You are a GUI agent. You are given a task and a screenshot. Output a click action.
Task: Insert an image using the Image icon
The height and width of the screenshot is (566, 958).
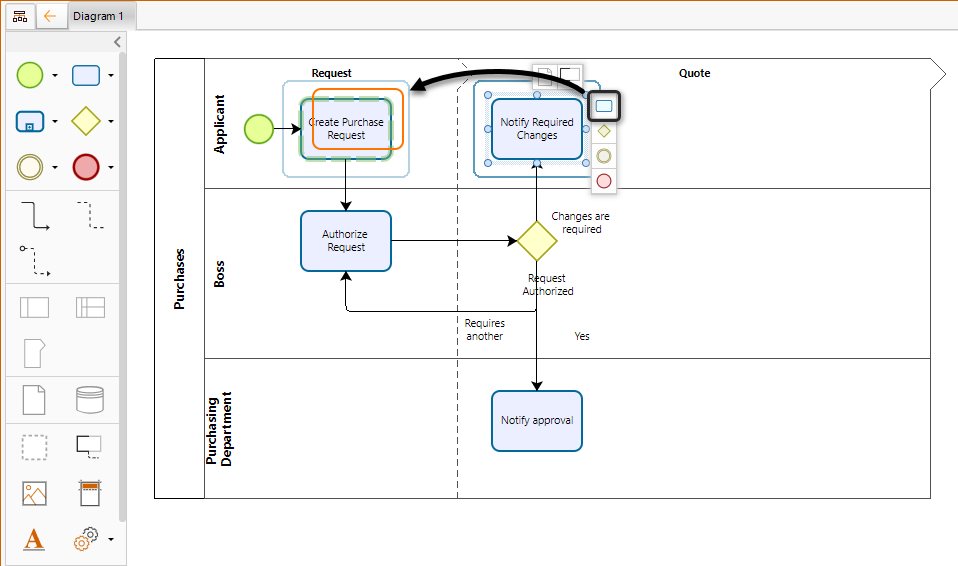point(34,493)
